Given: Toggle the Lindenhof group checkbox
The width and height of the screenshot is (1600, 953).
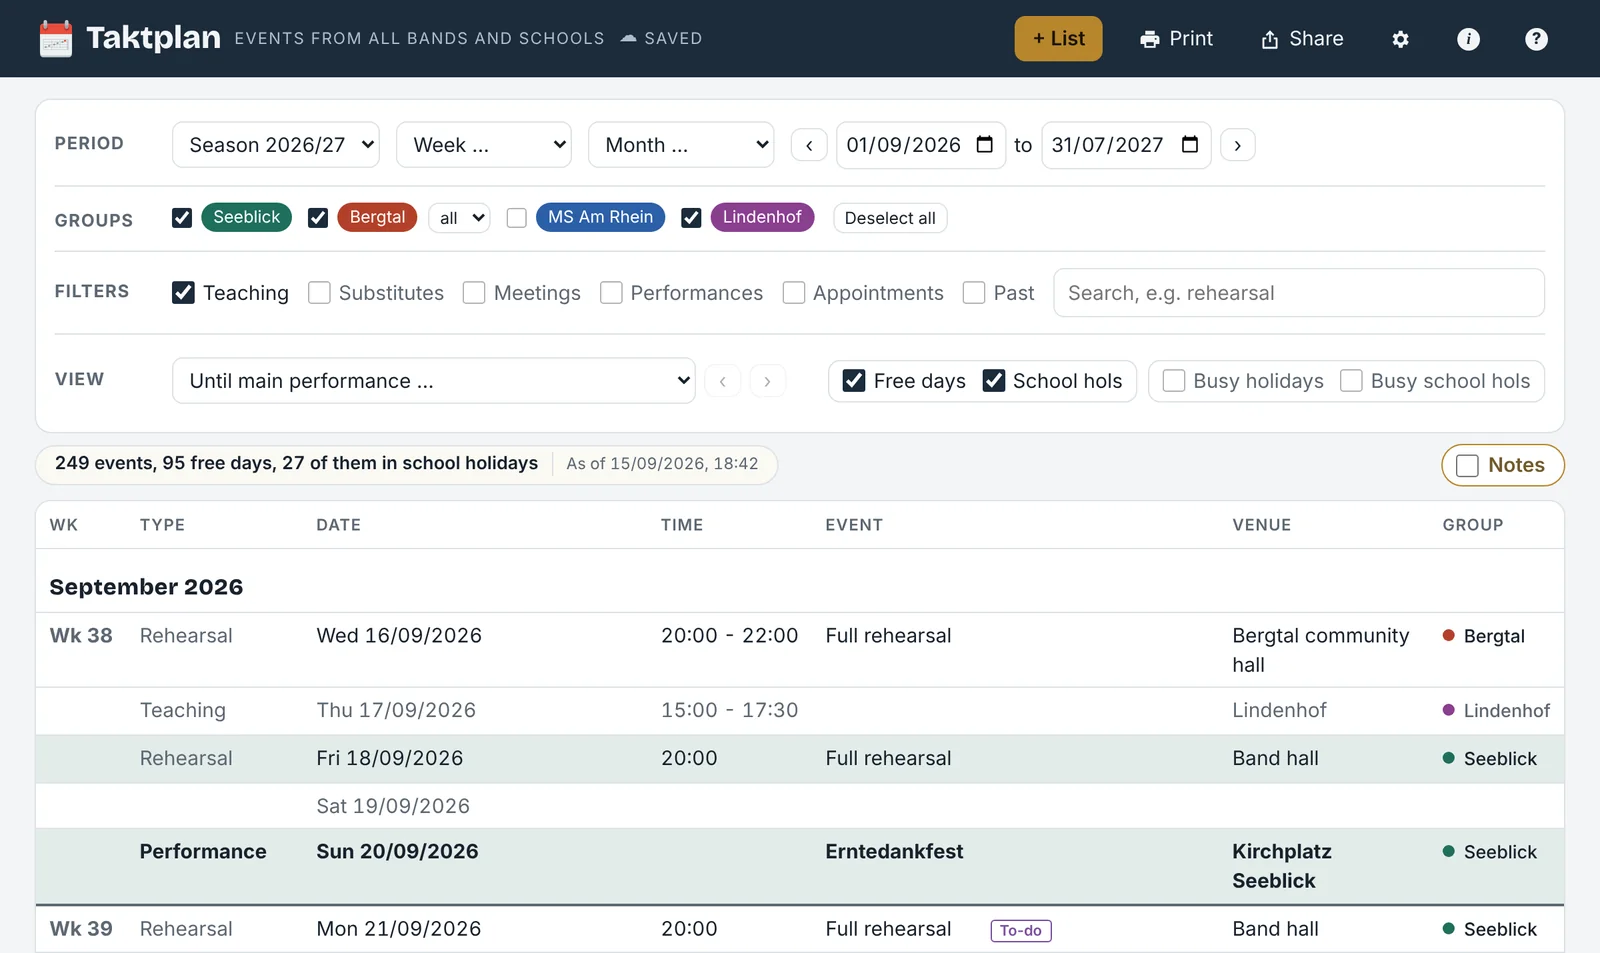Looking at the screenshot, I should click(x=691, y=218).
